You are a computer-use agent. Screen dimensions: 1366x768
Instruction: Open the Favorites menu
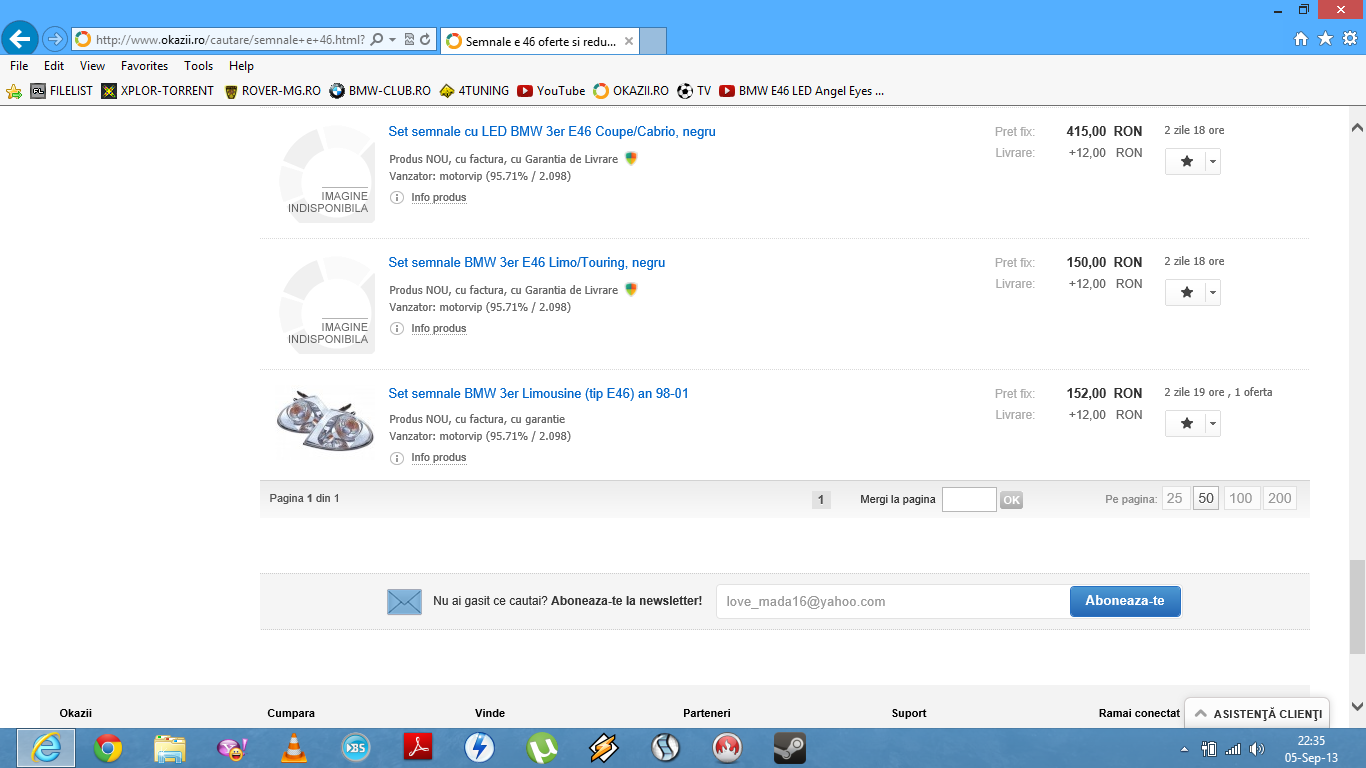click(x=145, y=66)
